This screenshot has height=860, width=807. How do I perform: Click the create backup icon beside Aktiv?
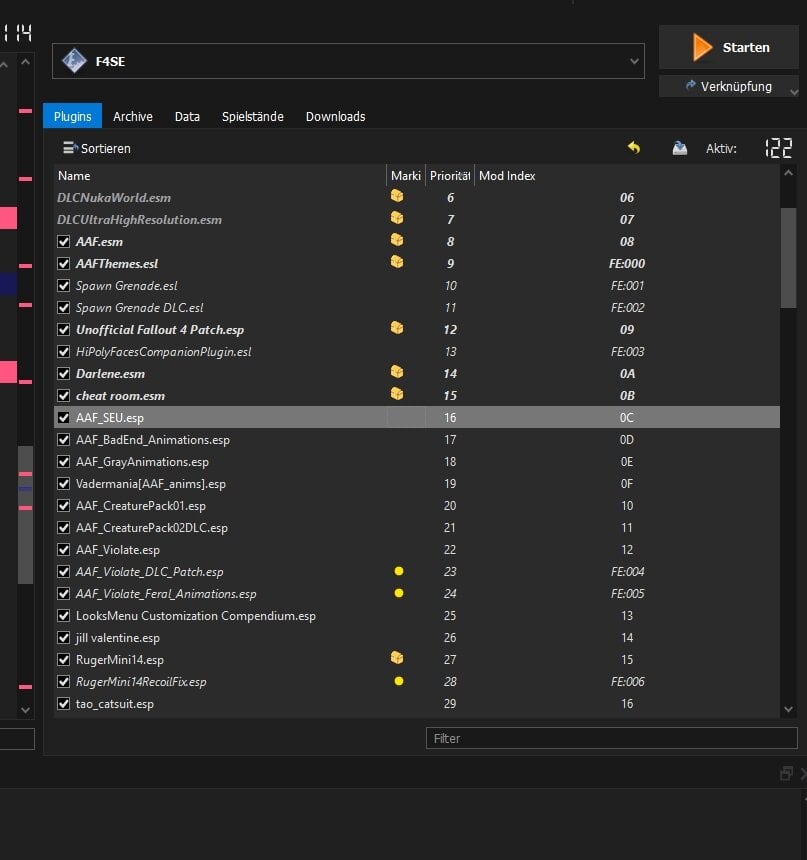[680, 148]
